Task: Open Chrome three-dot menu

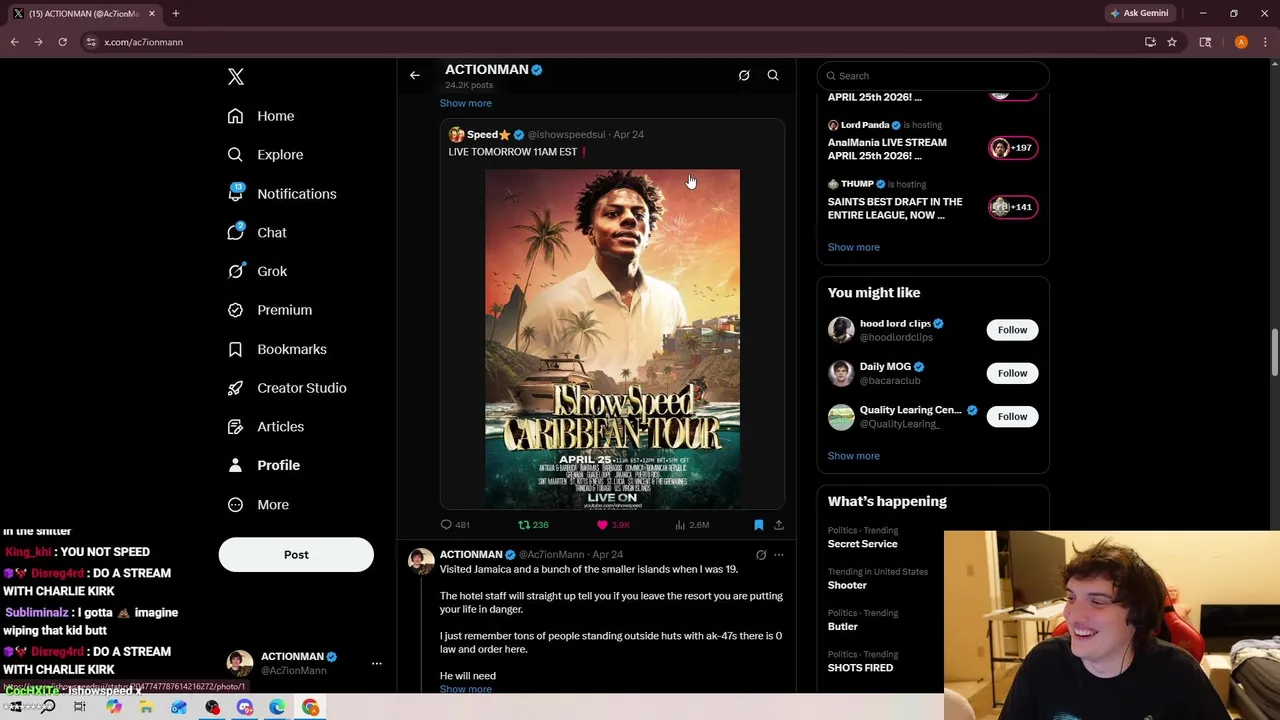Action: click(1265, 42)
